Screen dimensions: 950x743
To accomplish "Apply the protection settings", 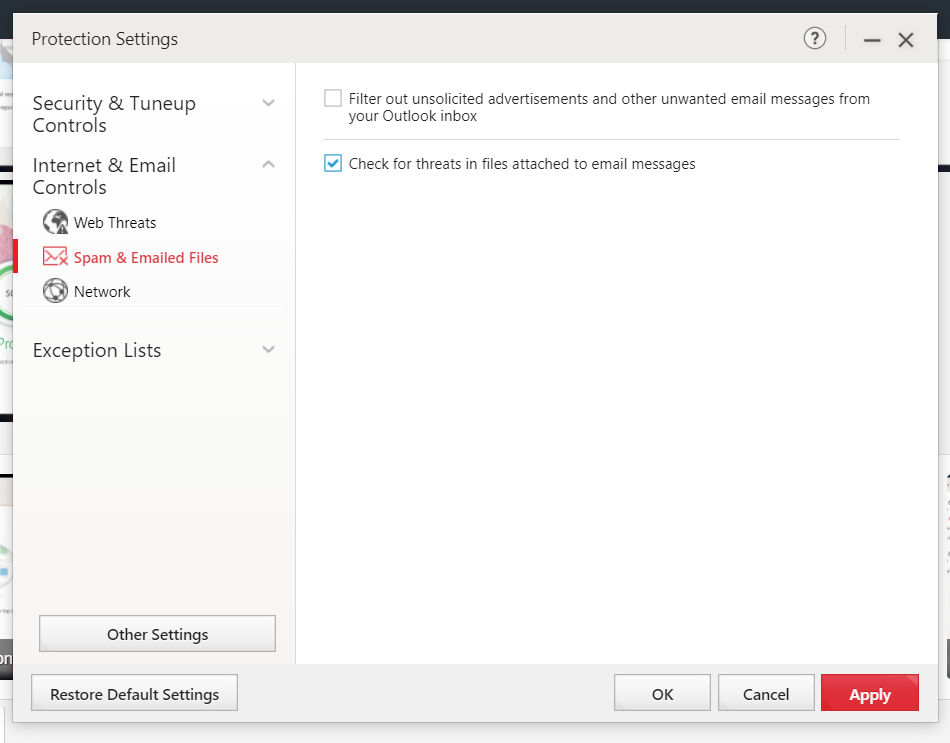I will [869, 693].
